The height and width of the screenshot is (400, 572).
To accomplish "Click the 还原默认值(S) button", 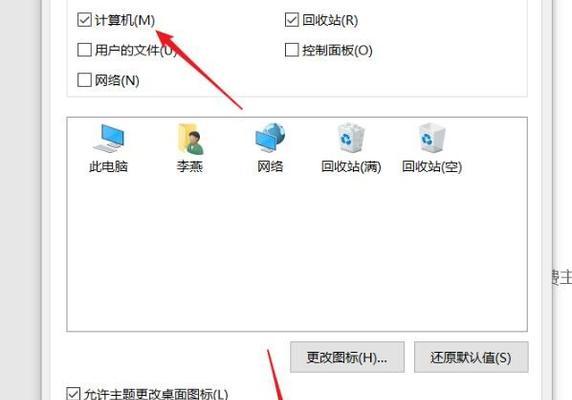I will 471,357.
